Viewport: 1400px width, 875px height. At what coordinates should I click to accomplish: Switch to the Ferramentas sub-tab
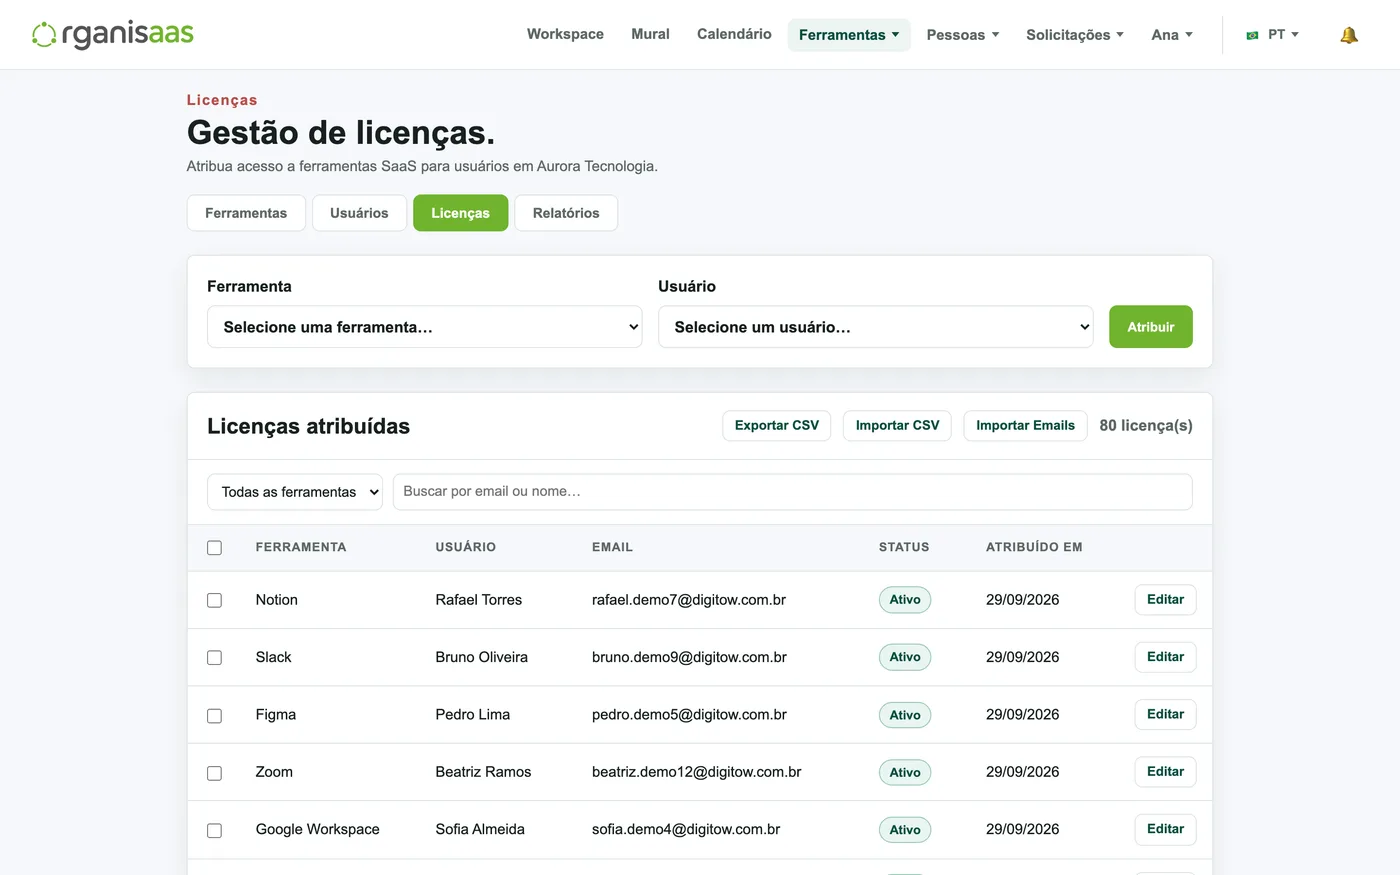[x=246, y=213]
